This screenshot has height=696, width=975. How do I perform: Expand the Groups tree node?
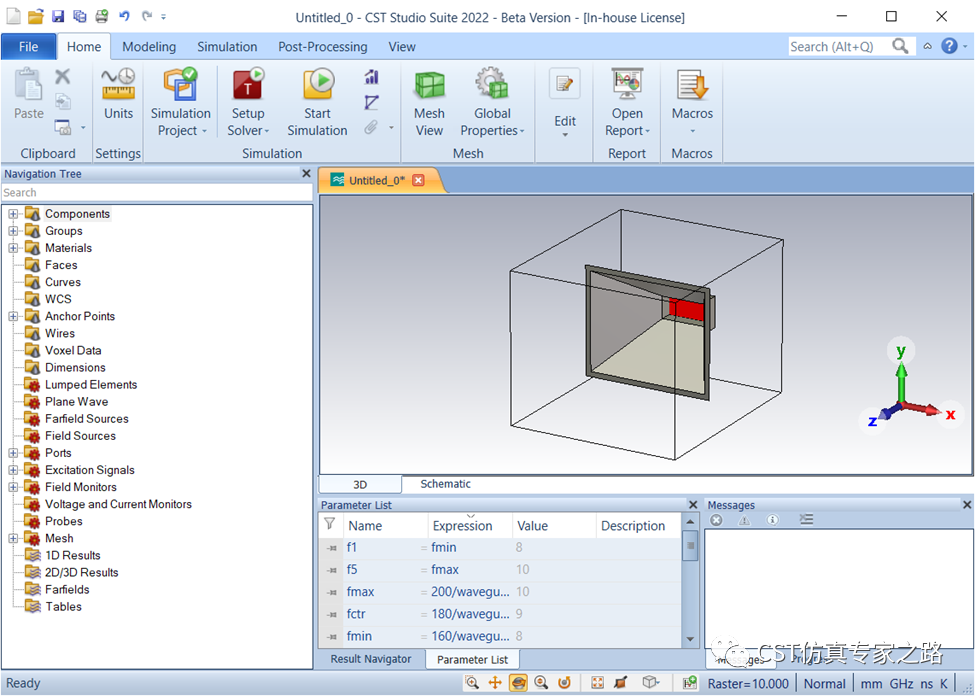coord(13,231)
